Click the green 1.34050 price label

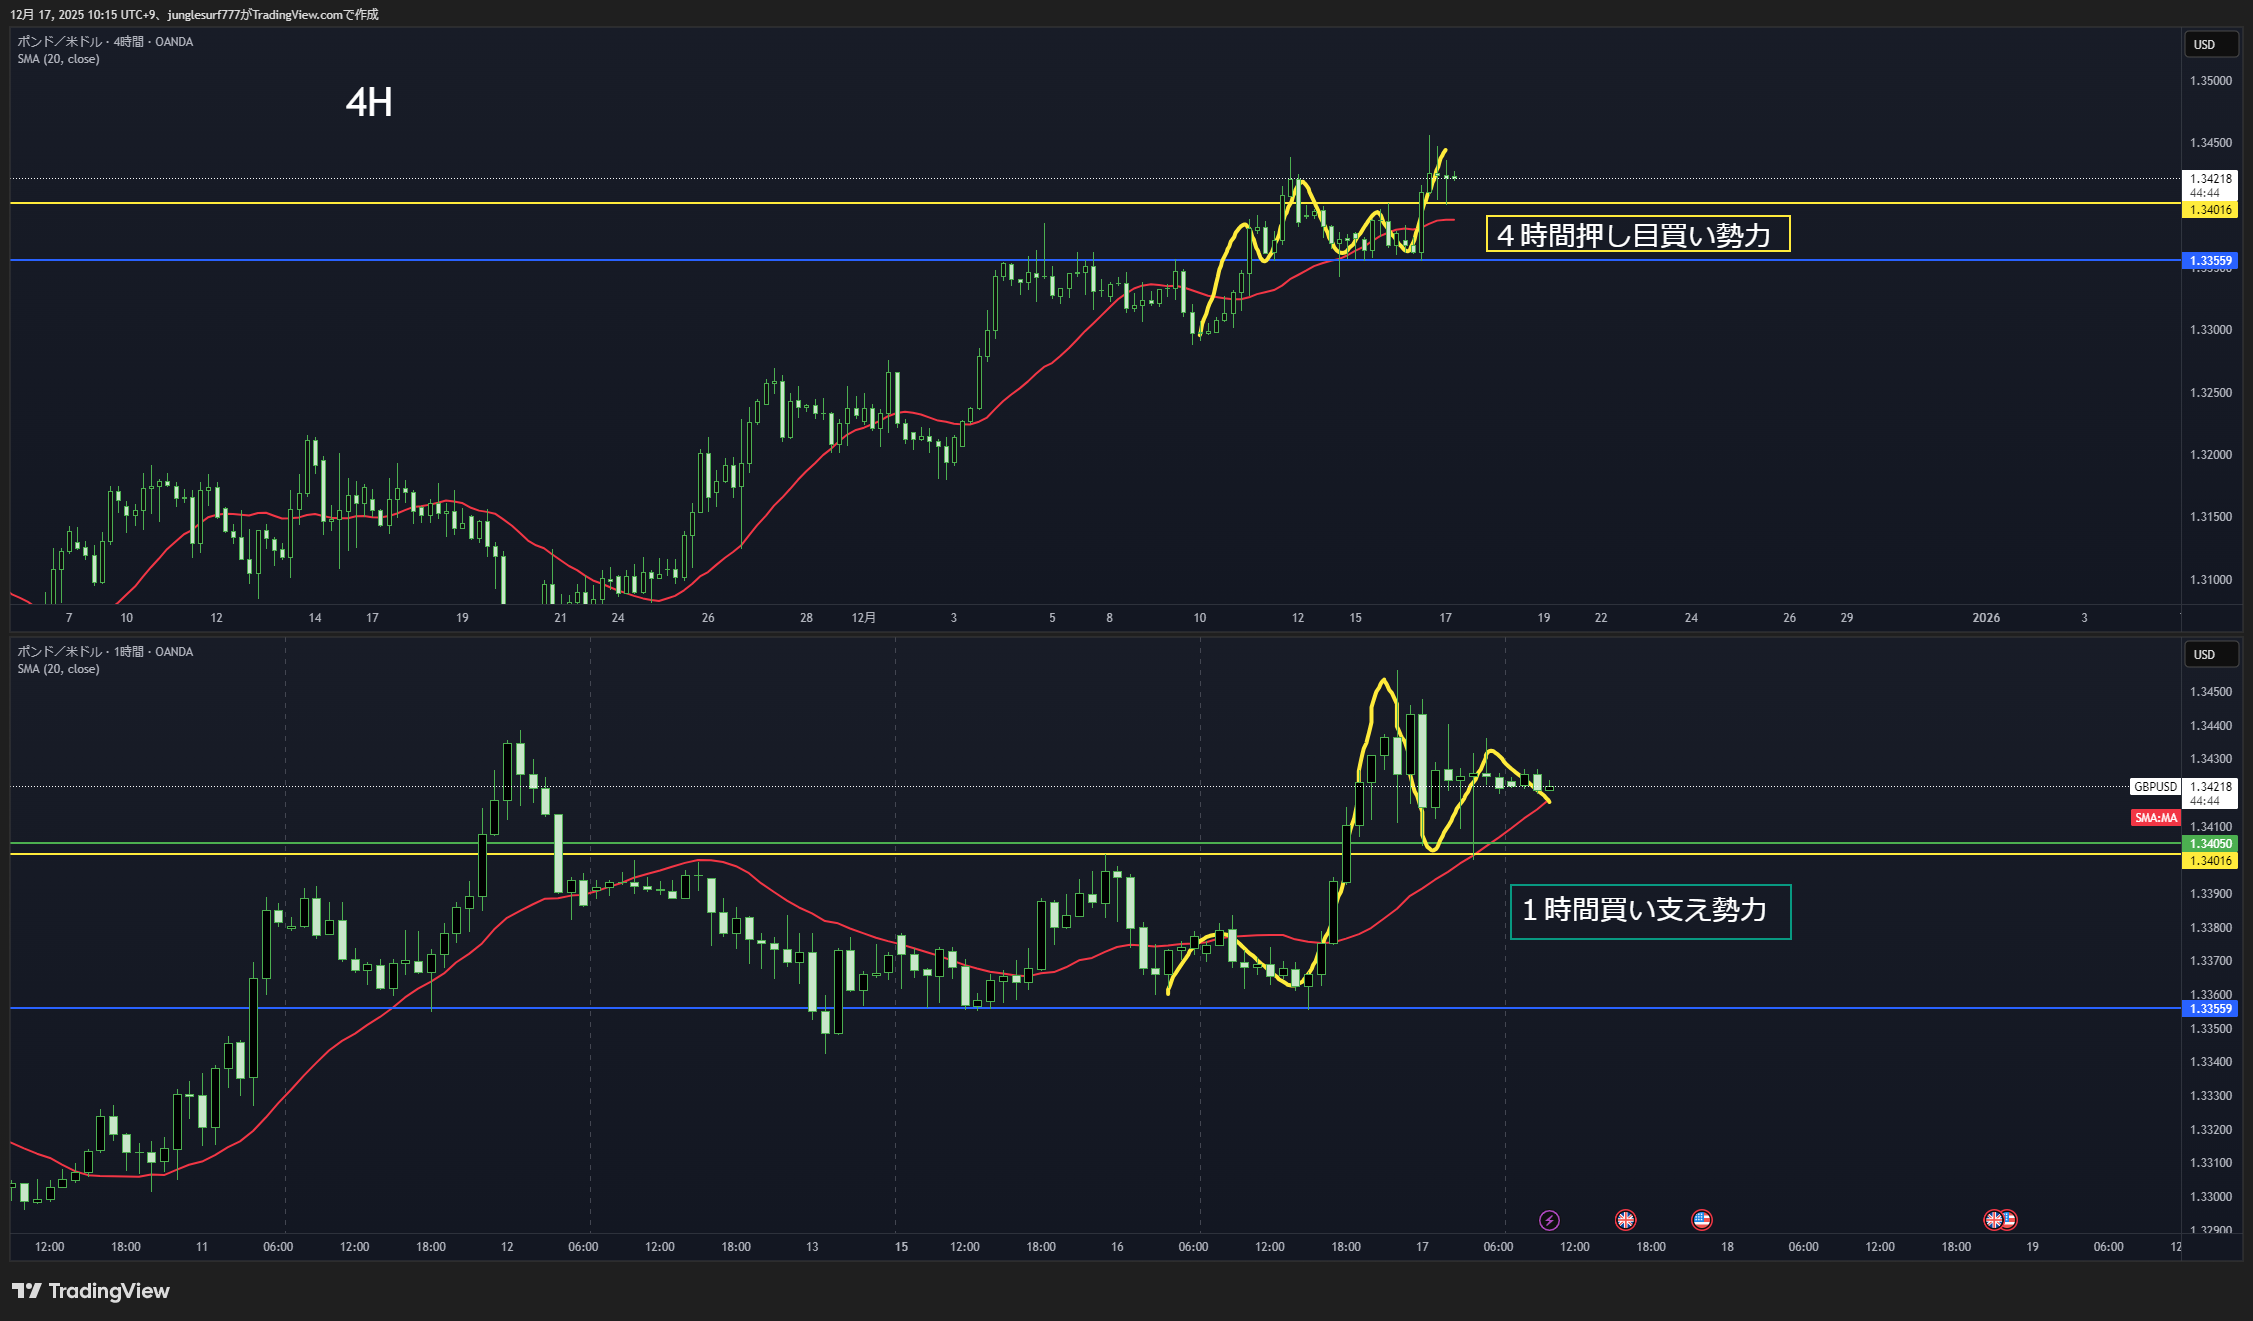[x=2210, y=844]
